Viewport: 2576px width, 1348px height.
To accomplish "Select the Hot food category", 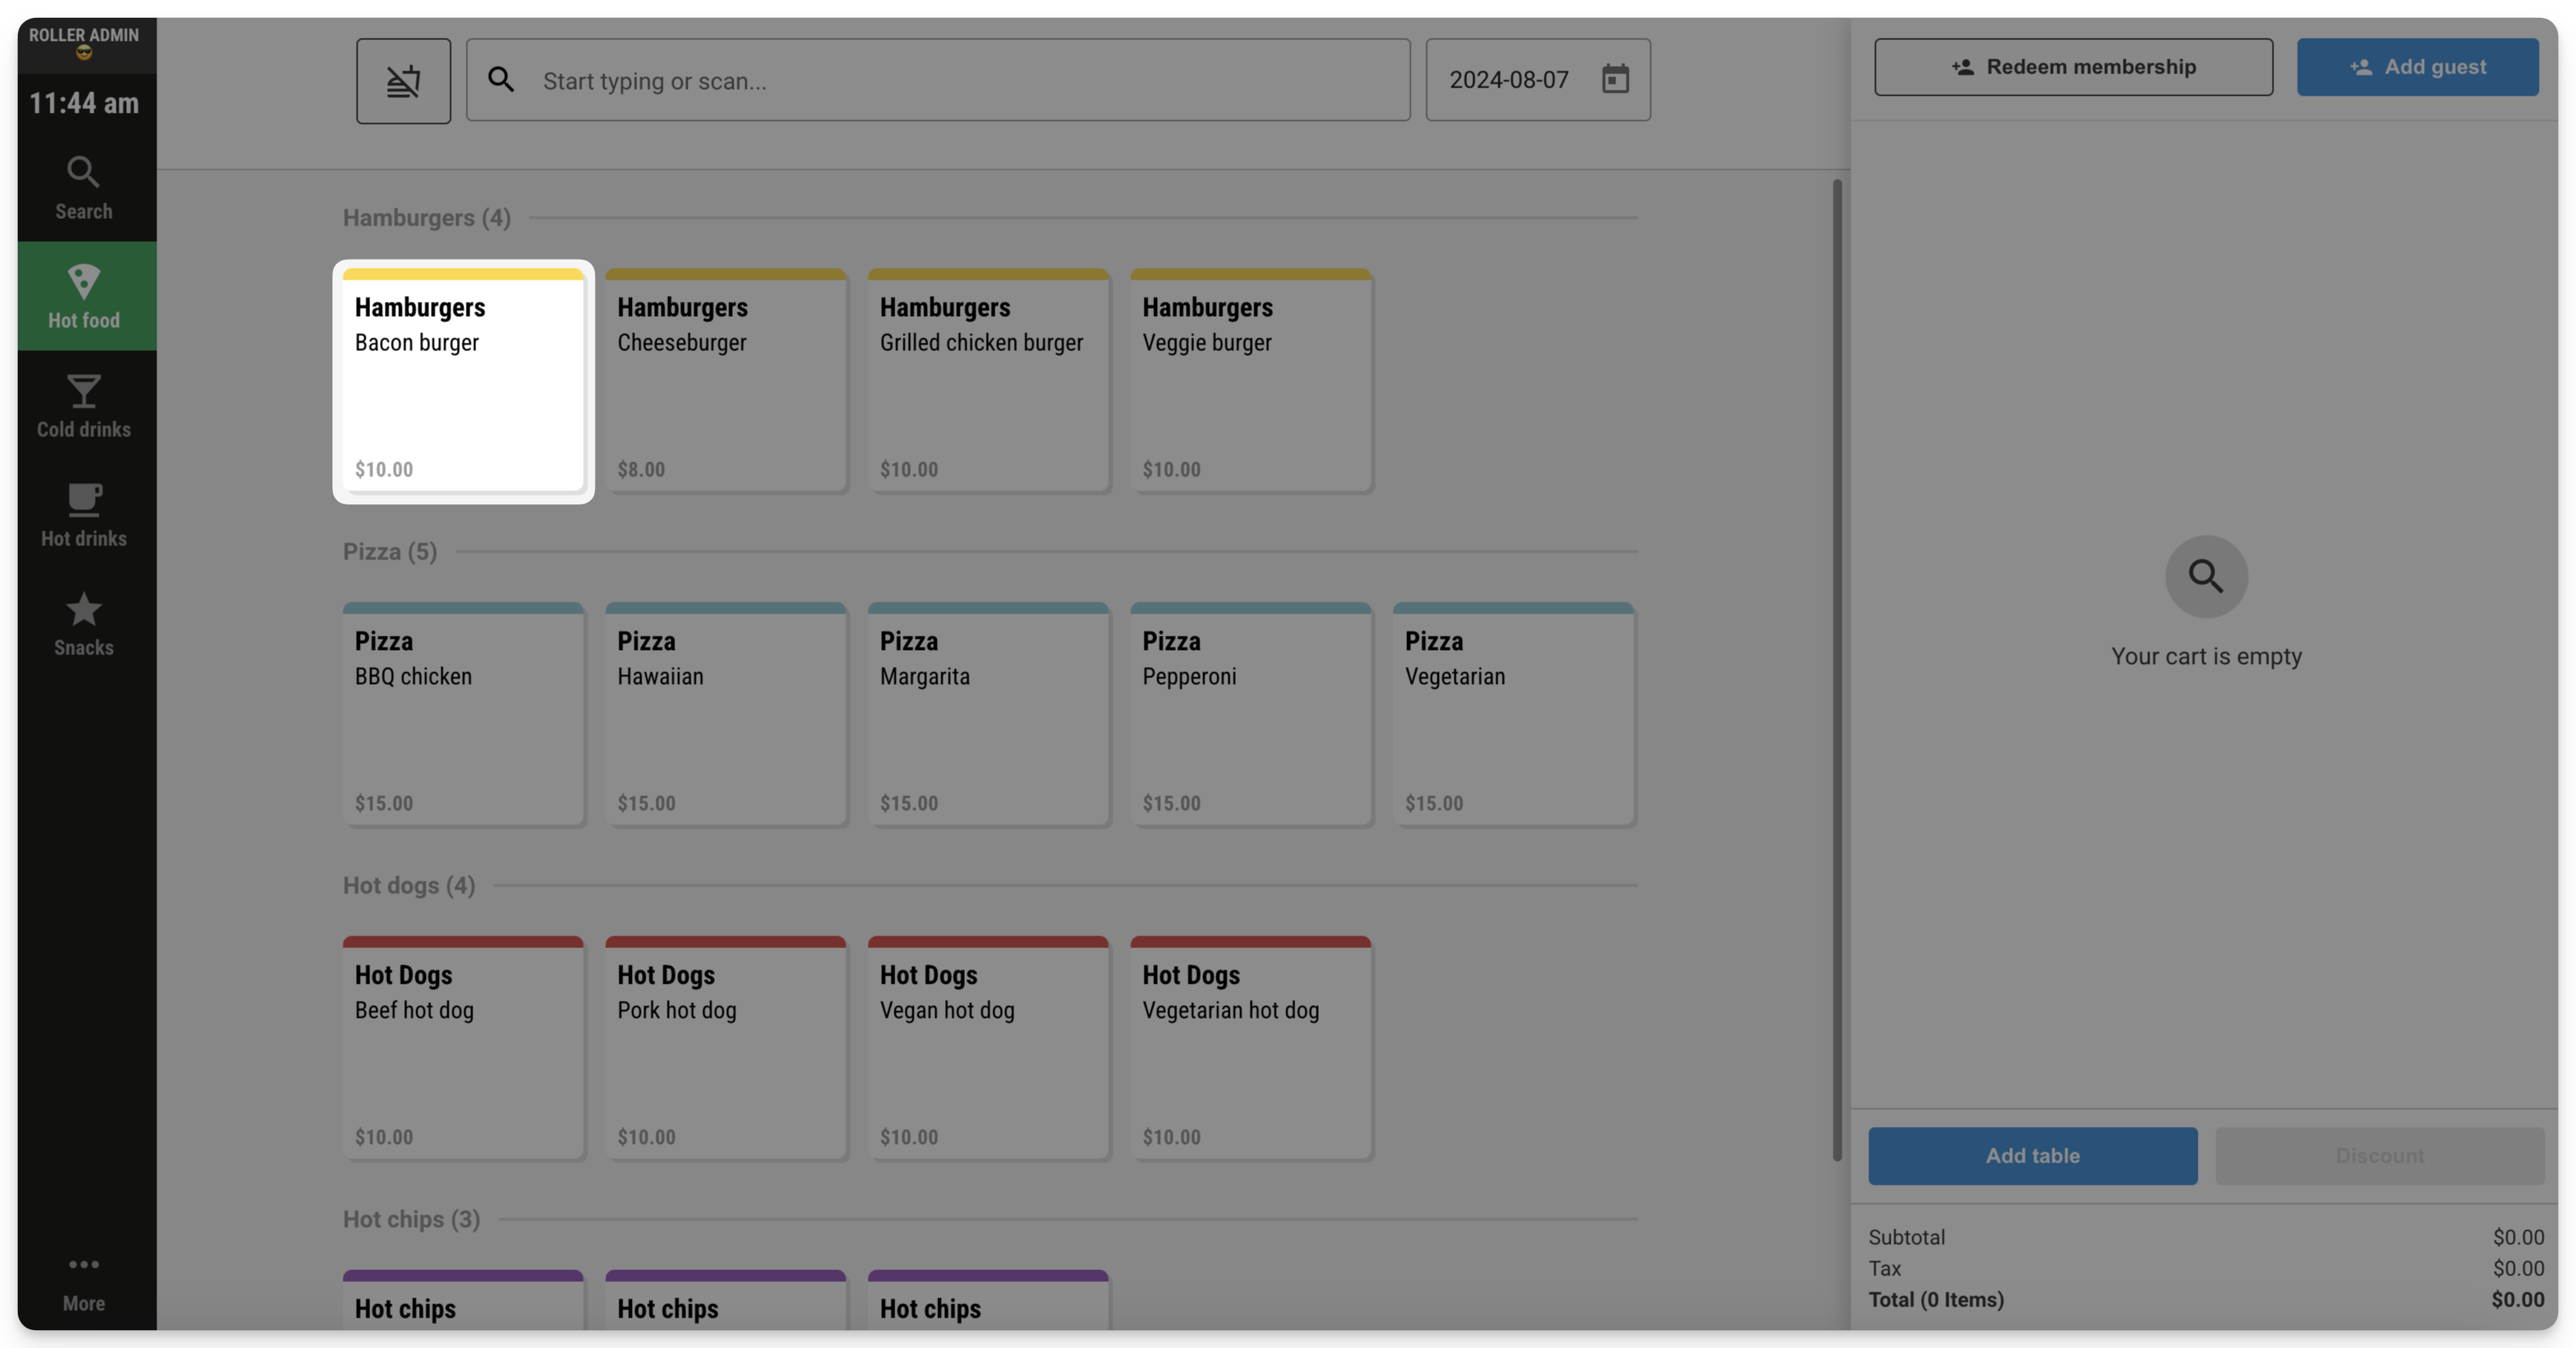I will [x=84, y=296].
